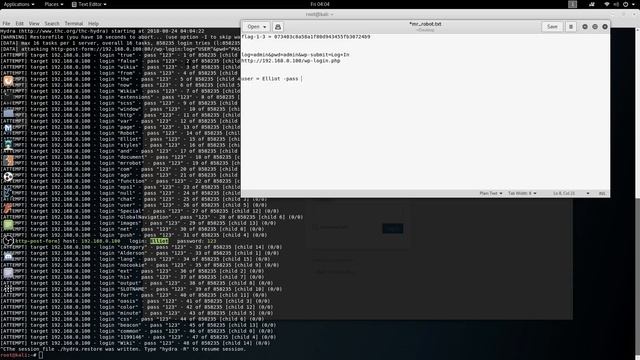The image size is (640, 360).
Task: Click the terminal prompt at the bottom
Action: pos(22,355)
